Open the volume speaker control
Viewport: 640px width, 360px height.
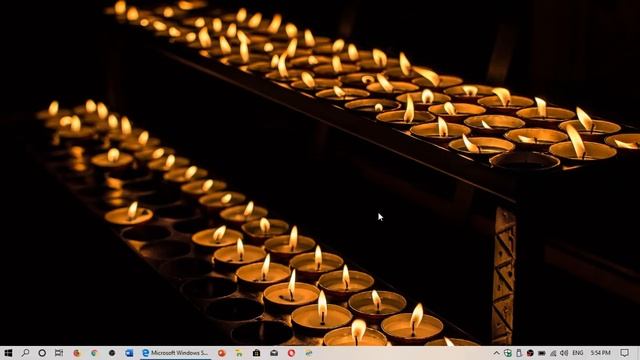[564, 353]
